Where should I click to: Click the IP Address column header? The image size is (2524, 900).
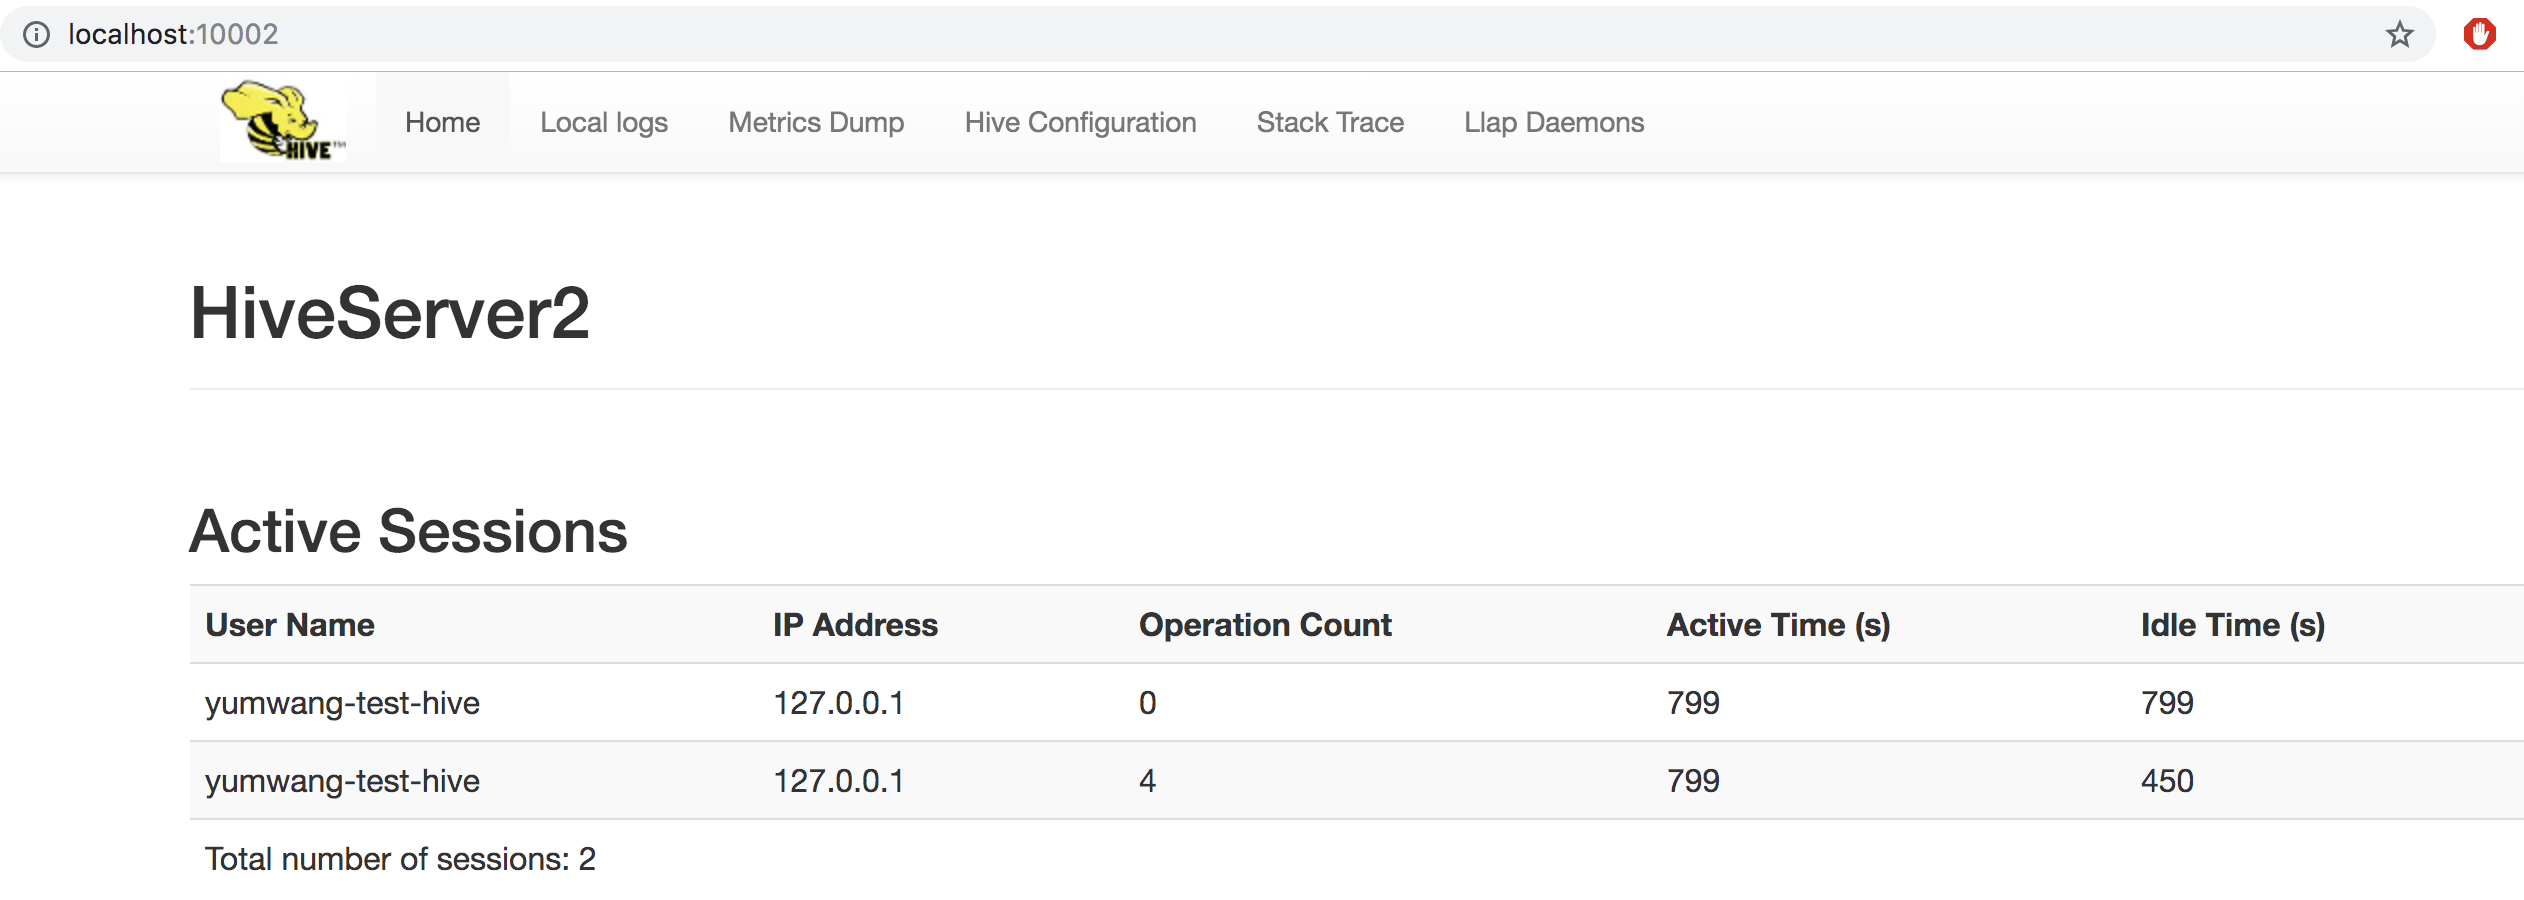[855, 624]
